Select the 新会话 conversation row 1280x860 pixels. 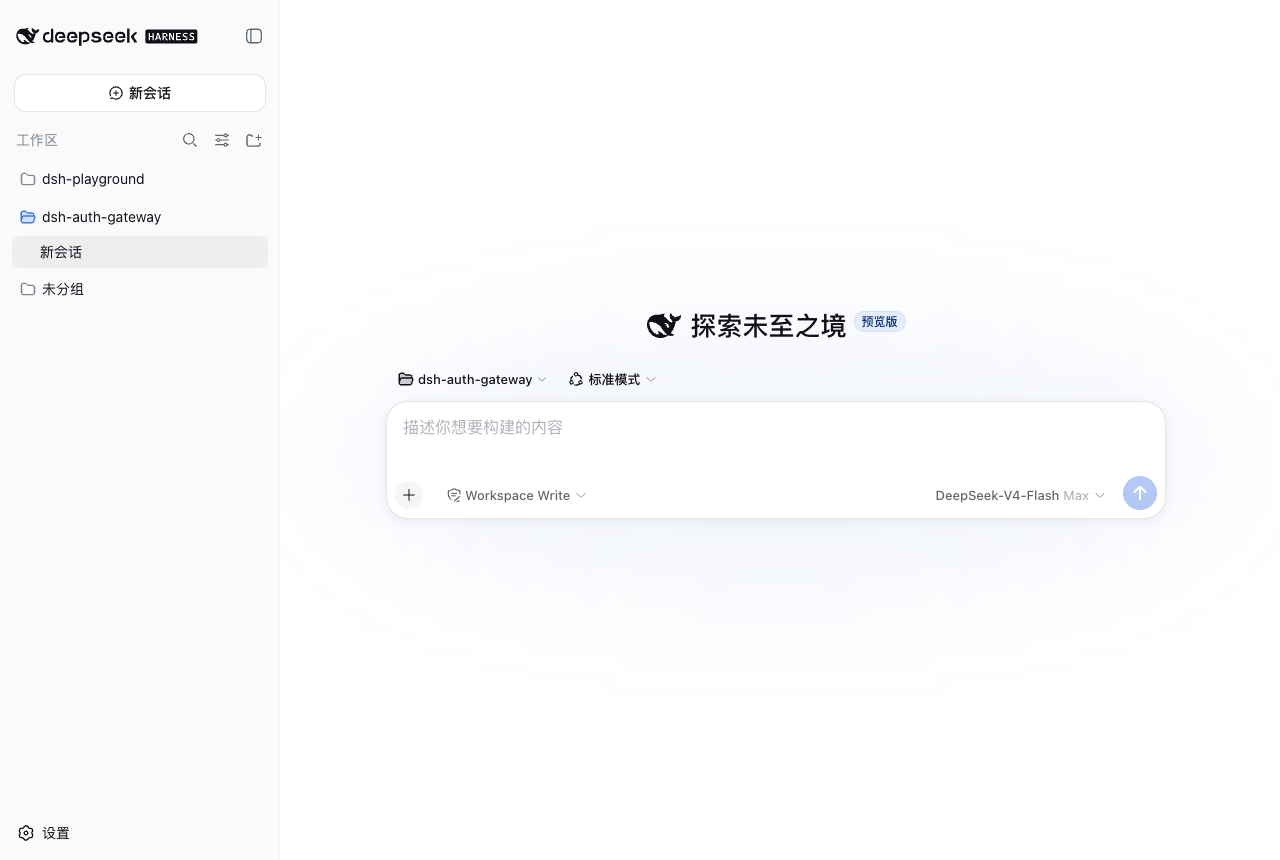(140, 252)
